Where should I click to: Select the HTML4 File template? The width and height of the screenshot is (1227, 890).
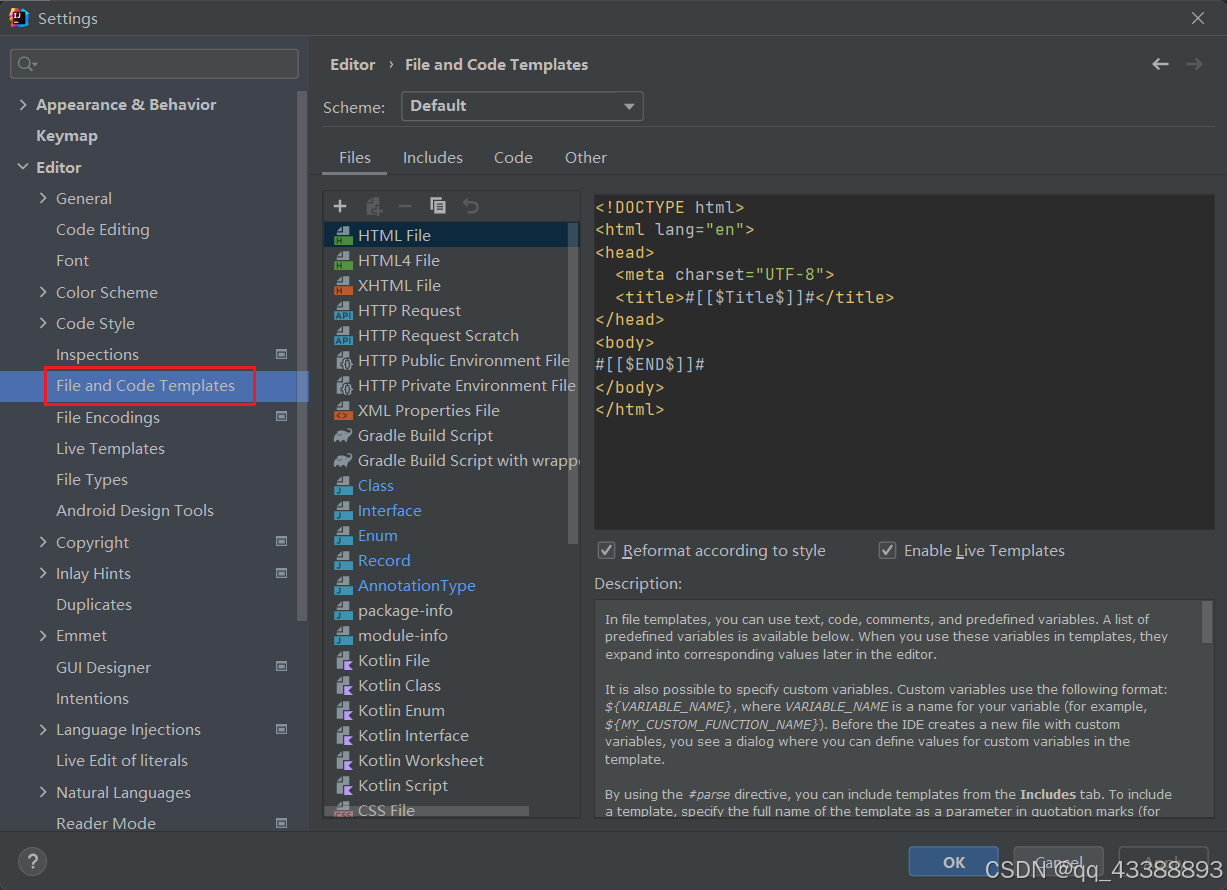[x=399, y=260]
